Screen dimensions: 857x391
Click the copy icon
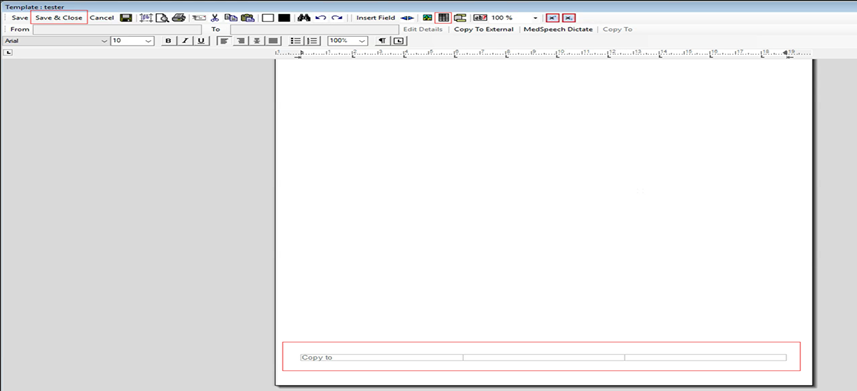(231, 18)
